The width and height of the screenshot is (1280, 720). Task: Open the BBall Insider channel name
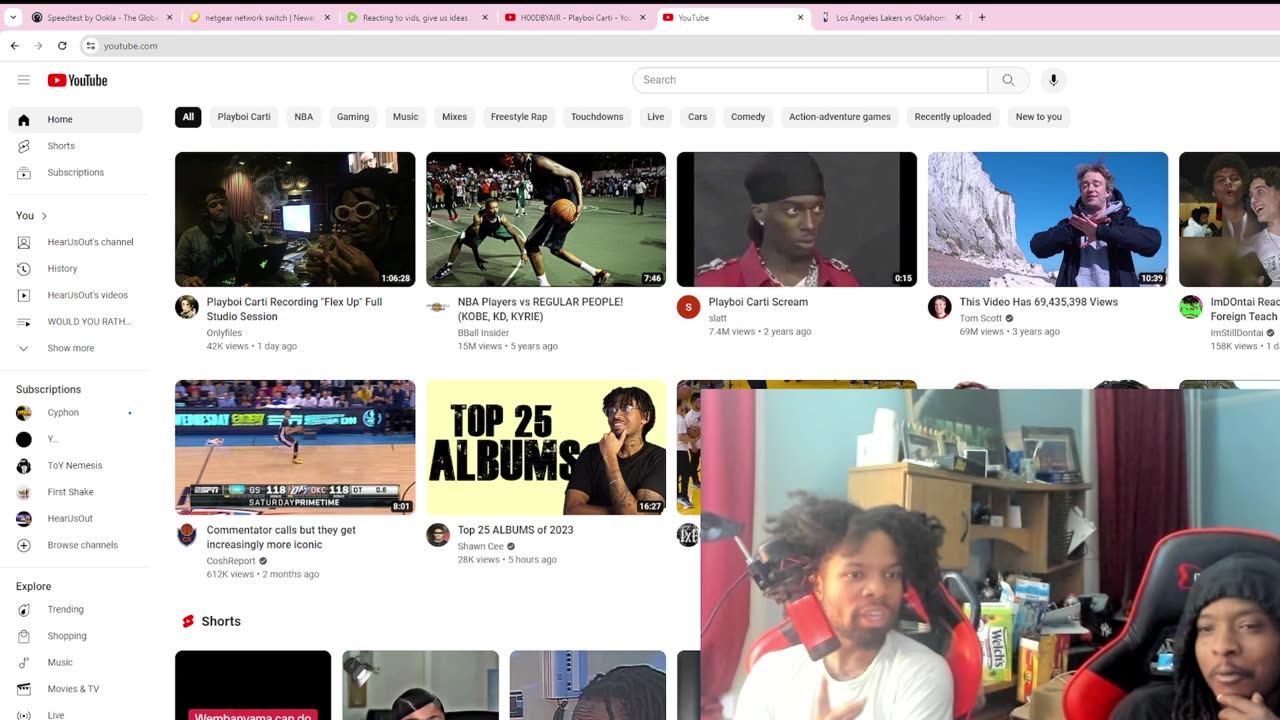click(x=483, y=333)
